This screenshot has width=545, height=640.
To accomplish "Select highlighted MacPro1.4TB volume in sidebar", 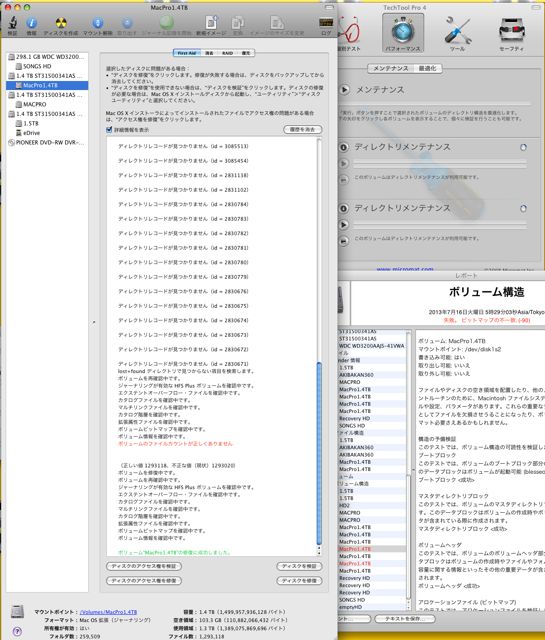I will pos(47,85).
